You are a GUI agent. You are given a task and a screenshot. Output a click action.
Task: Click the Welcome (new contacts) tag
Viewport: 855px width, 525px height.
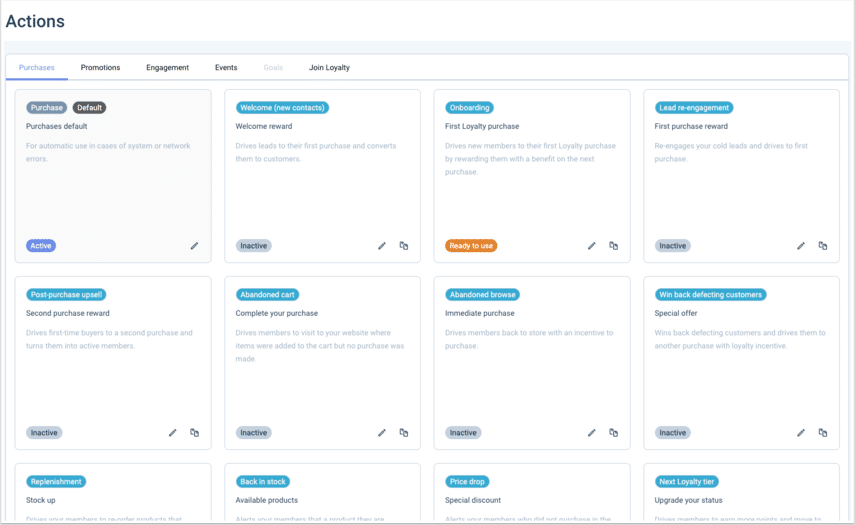pyautogui.click(x=282, y=108)
